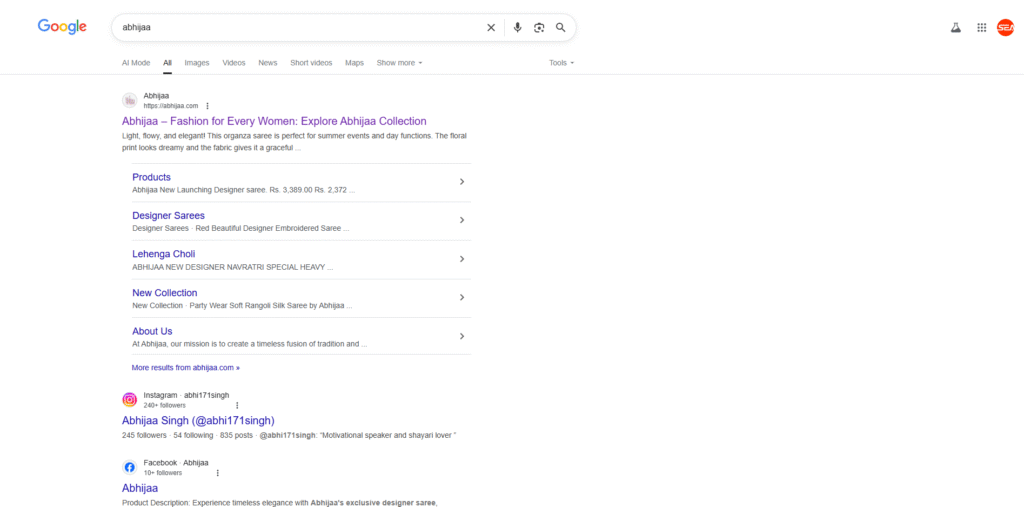
Task: Click the Facebook result logo icon
Action: 129,467
